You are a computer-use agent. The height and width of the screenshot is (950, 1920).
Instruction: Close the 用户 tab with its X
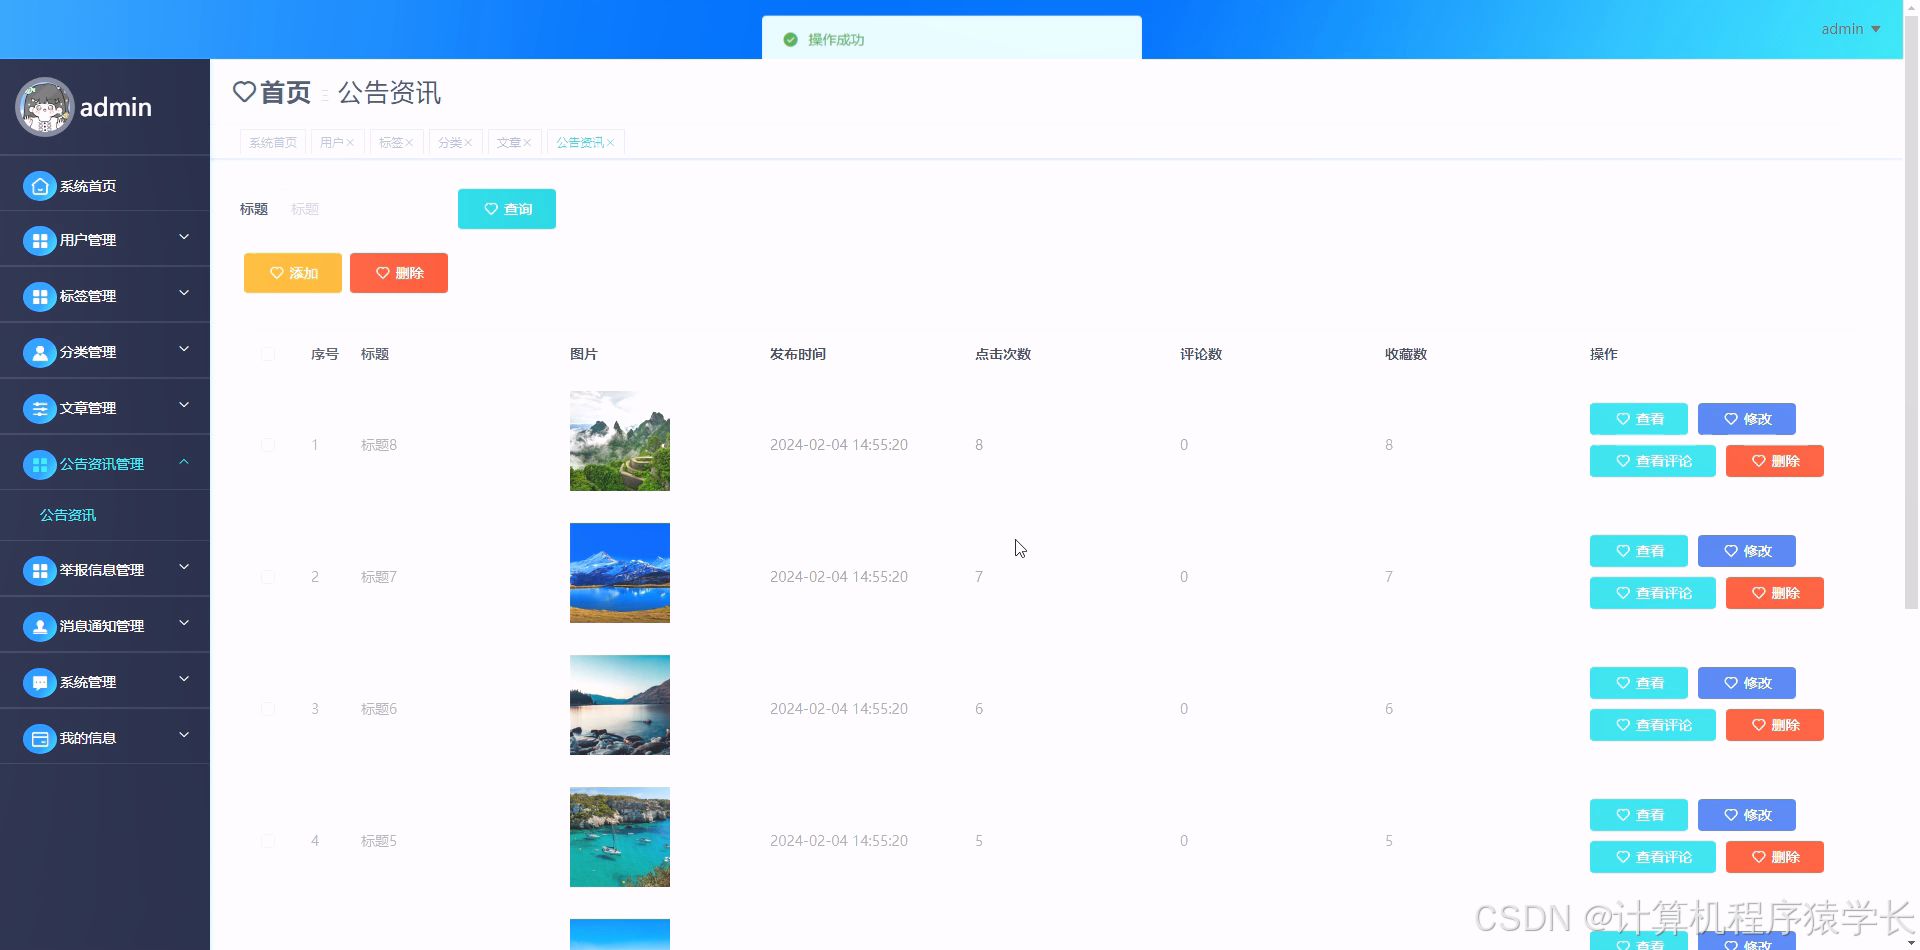pyautogui.click(x=350, y=143)
